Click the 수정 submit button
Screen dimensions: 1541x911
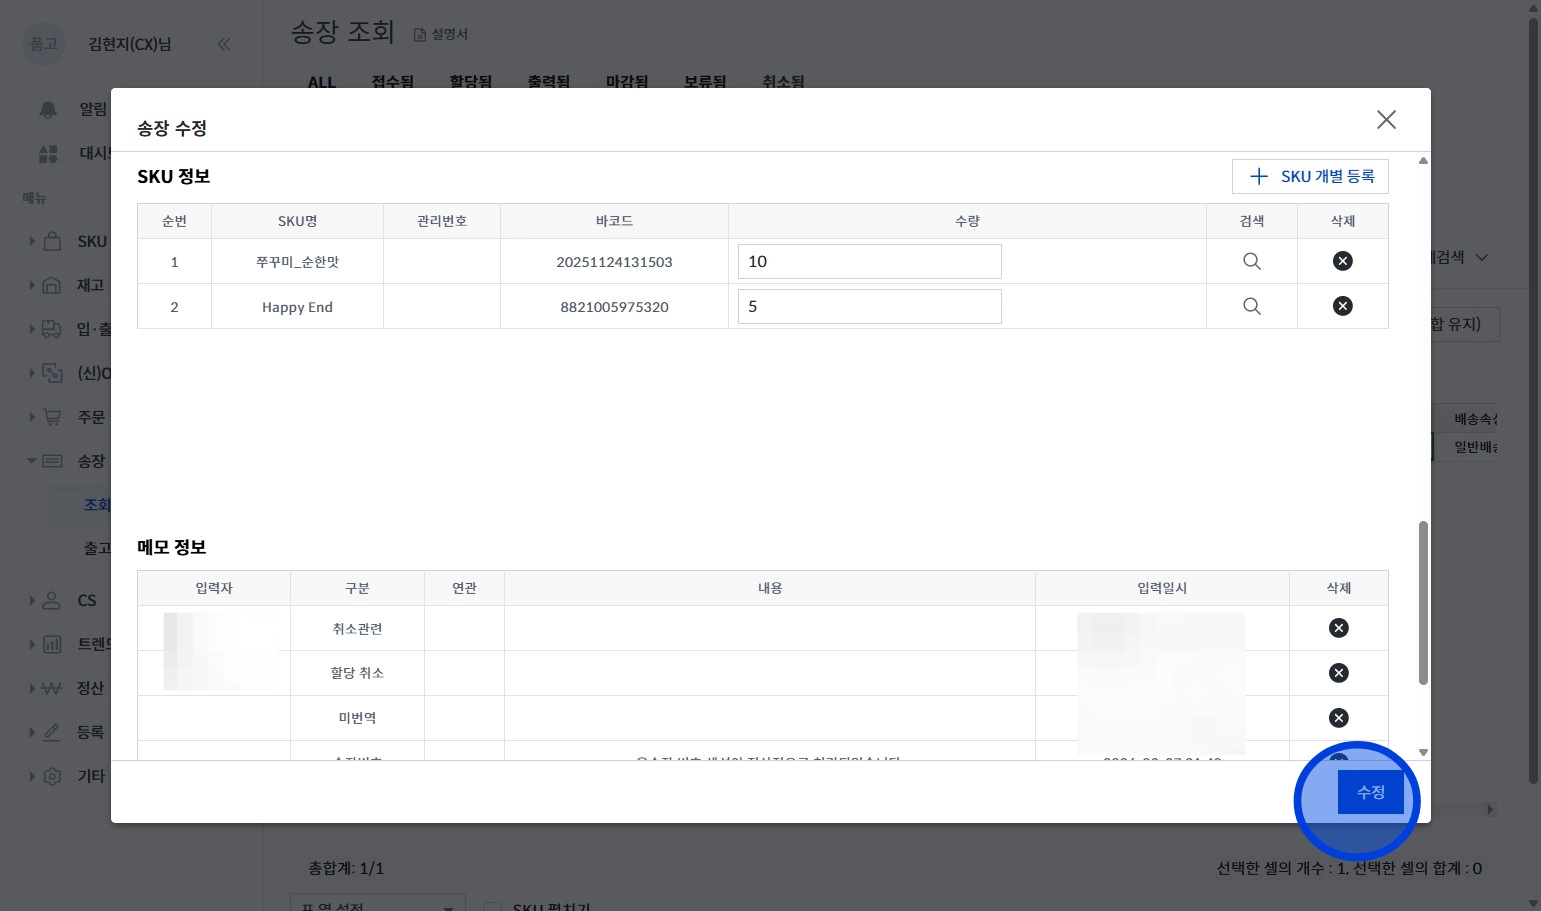point(1370,792)
